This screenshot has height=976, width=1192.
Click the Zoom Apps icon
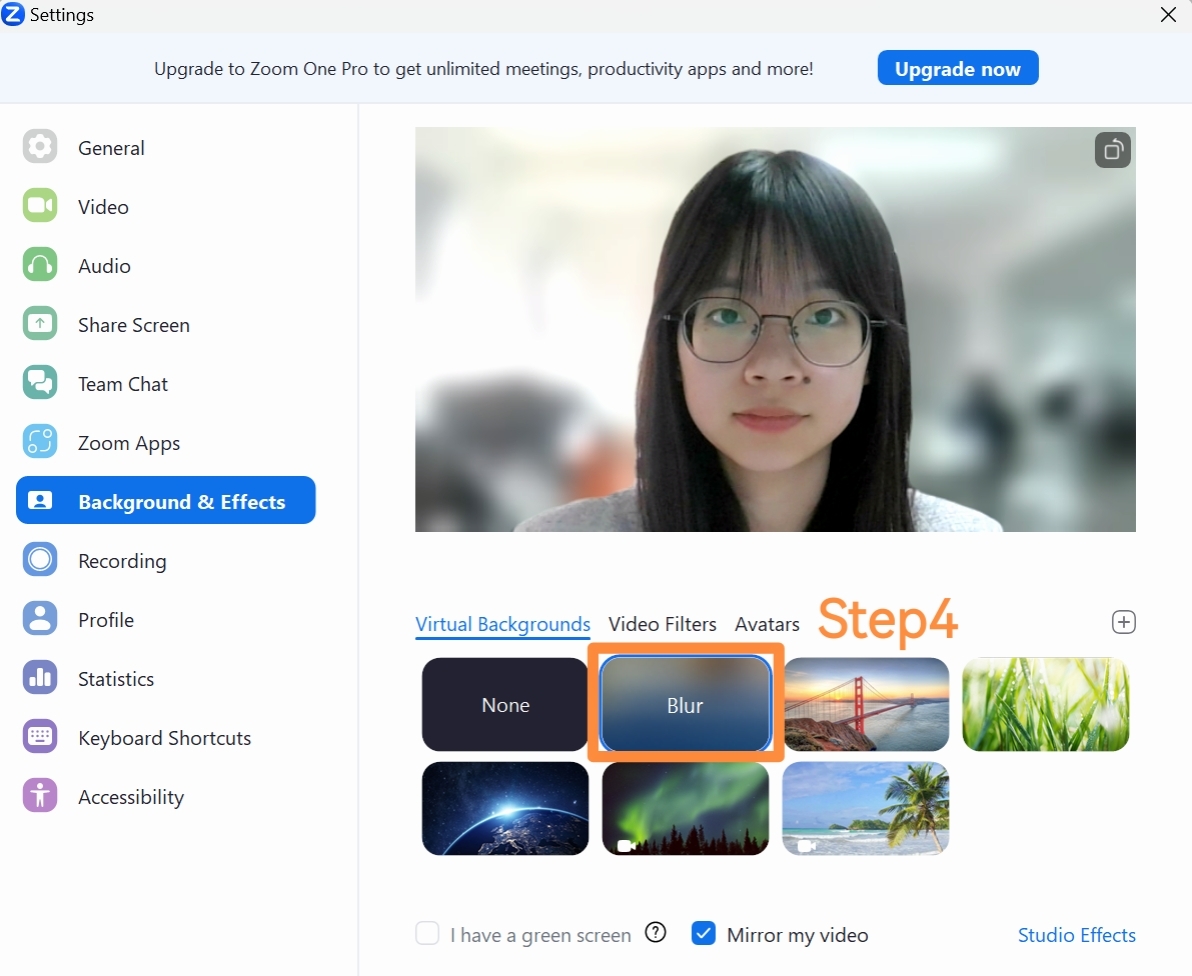coord(40,442)
